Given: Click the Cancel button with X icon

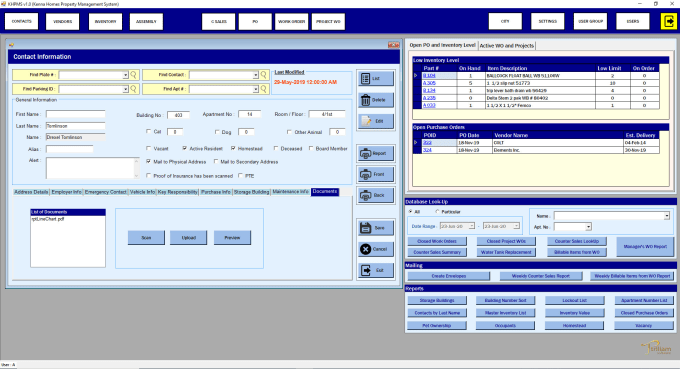Looking at the screenshot, I should [376, 249].
